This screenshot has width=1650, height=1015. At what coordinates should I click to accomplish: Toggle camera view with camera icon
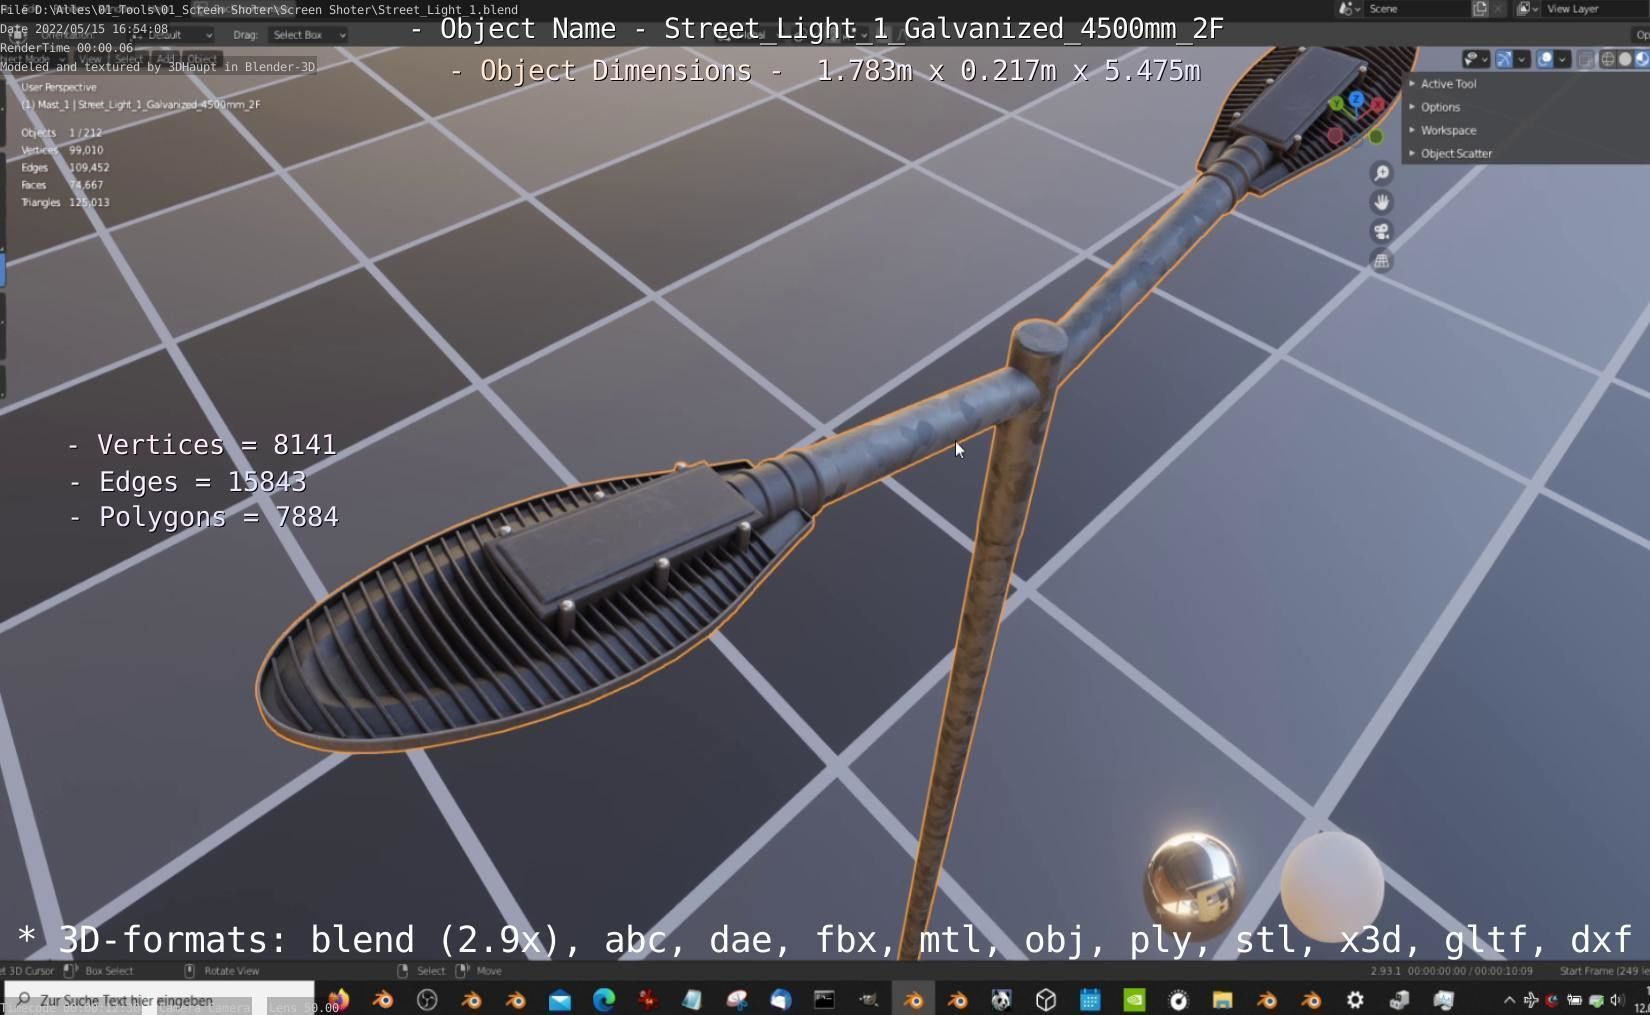[x=1381, y=231]
